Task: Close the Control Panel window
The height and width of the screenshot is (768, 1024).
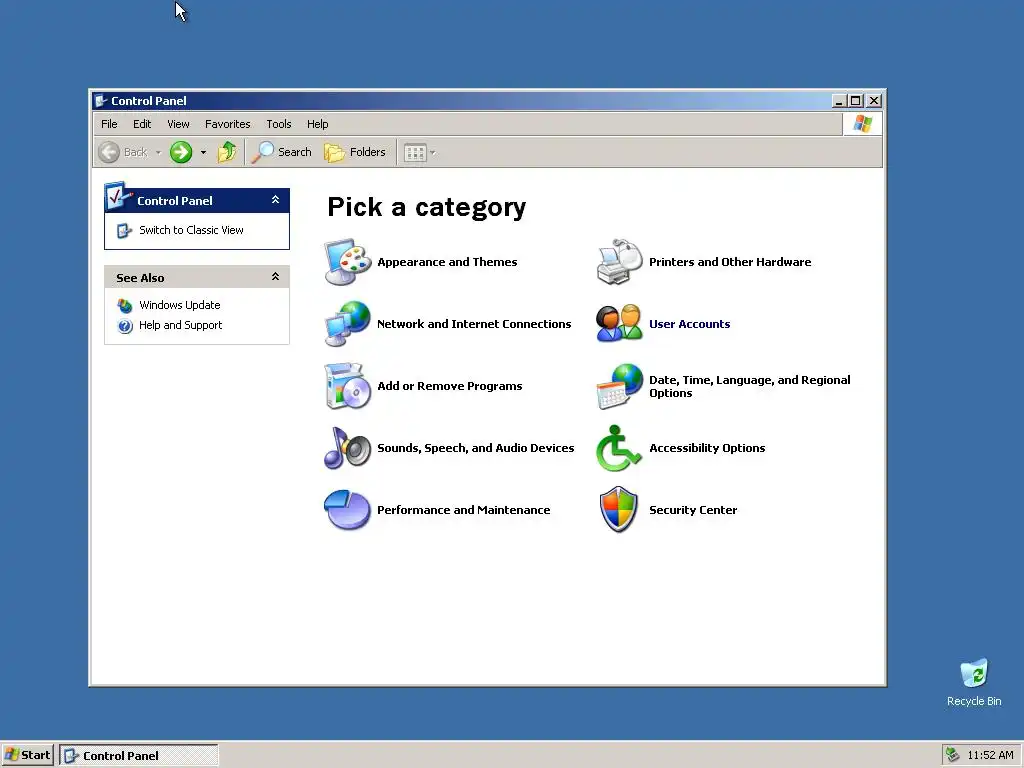Action: (874, 101)
